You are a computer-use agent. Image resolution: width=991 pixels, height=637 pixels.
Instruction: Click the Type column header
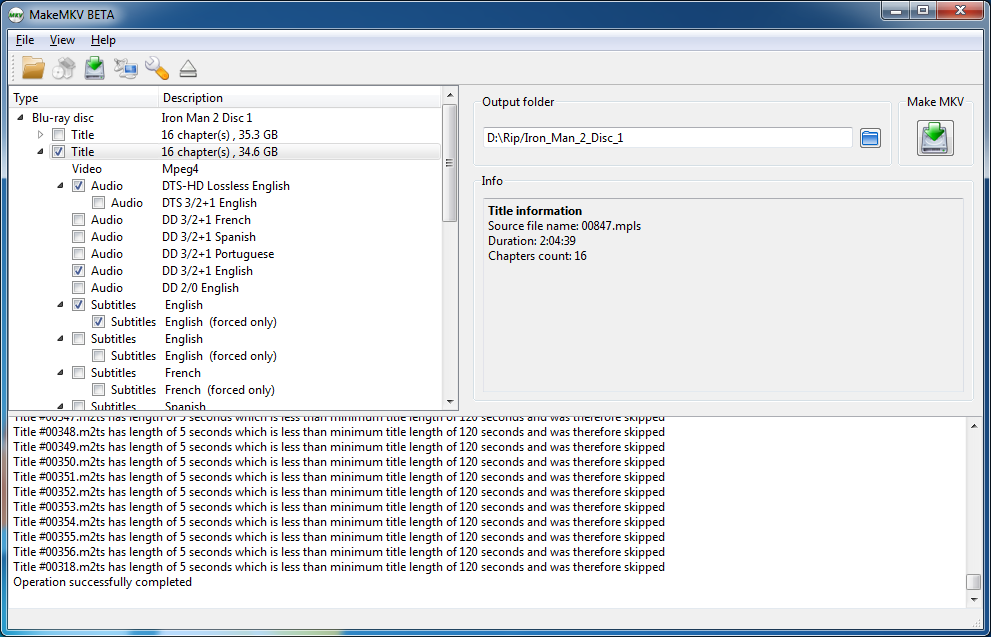tap(84, 98)
